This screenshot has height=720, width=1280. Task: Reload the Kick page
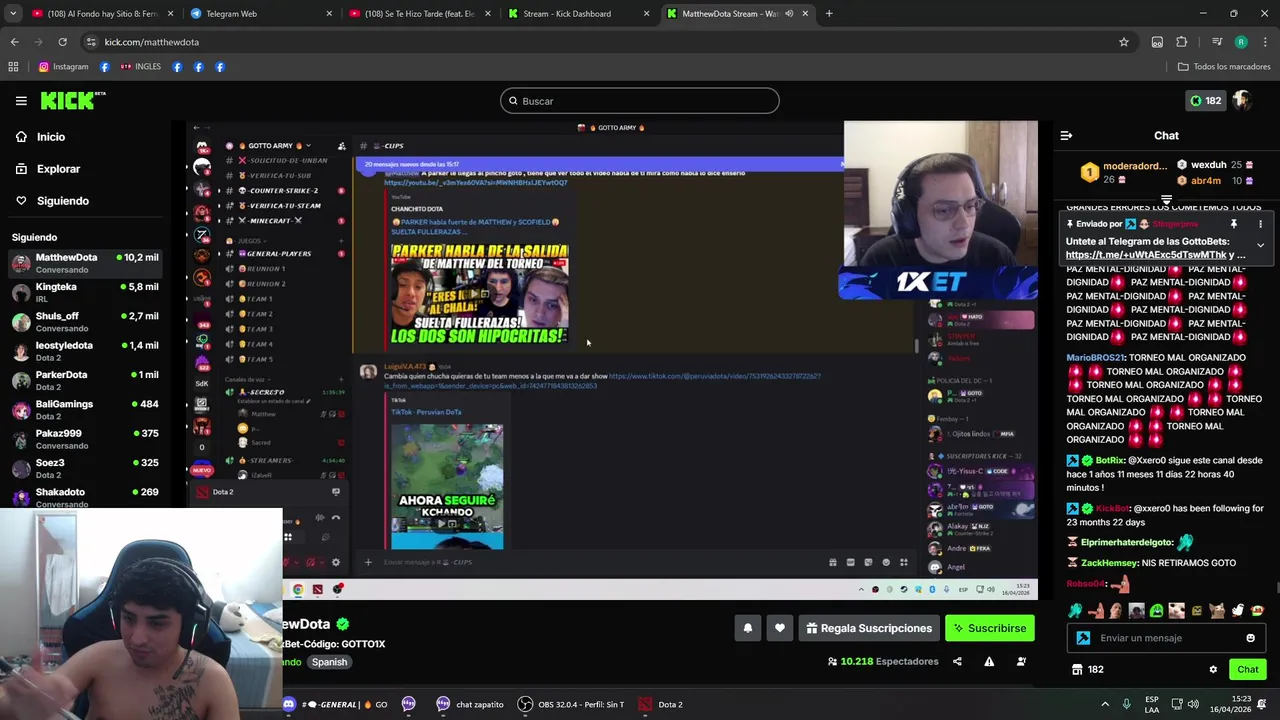pyautogui.click(x=62, y=42)
